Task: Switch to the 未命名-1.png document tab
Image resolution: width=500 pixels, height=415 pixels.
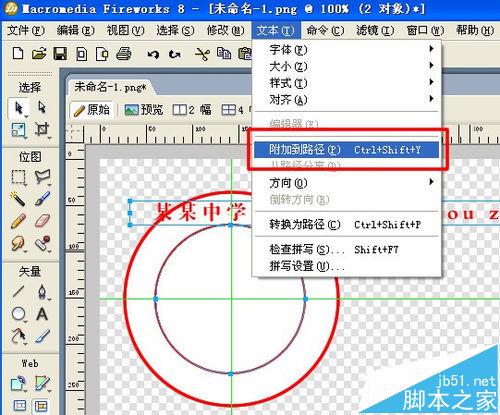Action: [x=110, y=87]
